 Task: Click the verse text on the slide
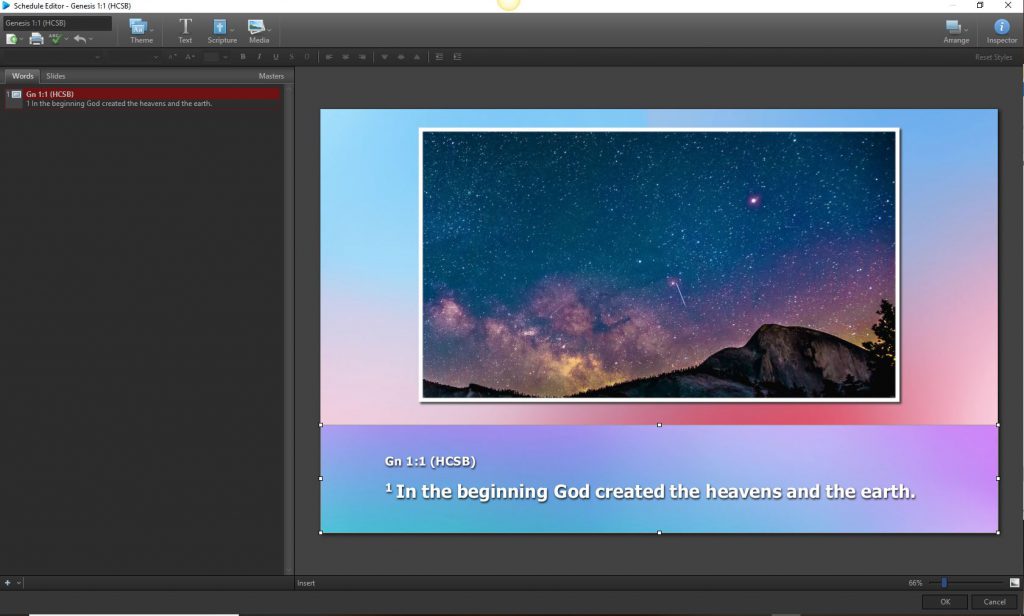[x=650, y=491]
